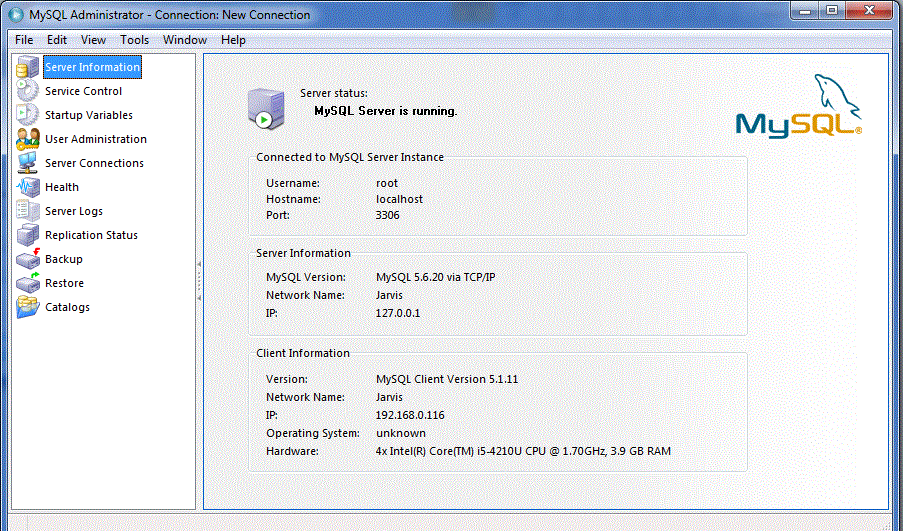Minimize the MySQL Administrator window
Screen dimensions: 903x531
click(x=805, y=11)
